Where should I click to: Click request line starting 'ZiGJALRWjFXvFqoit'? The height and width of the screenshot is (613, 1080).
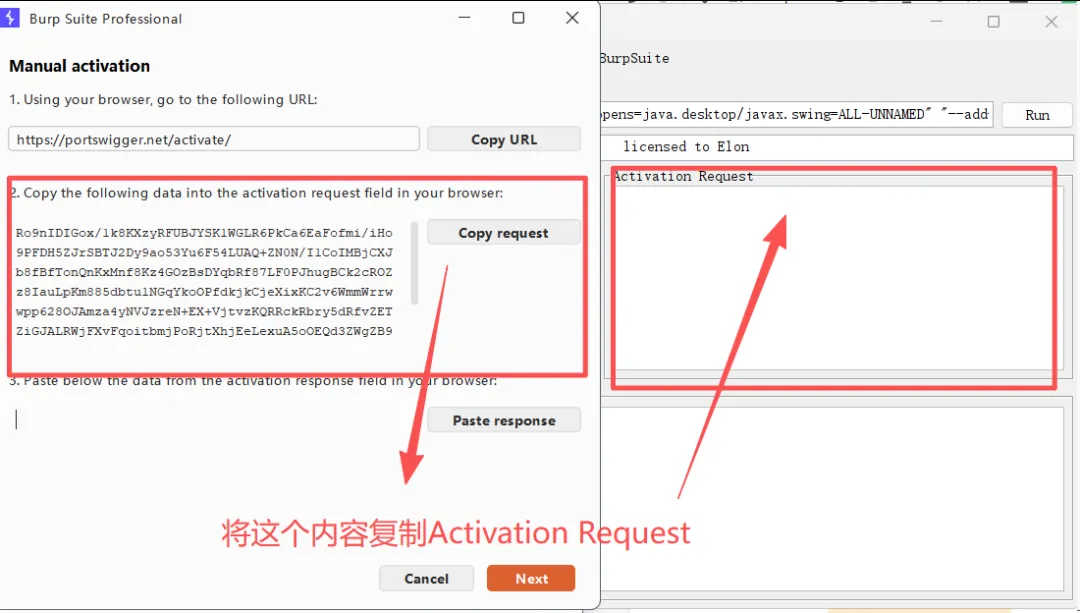(204, 331)
